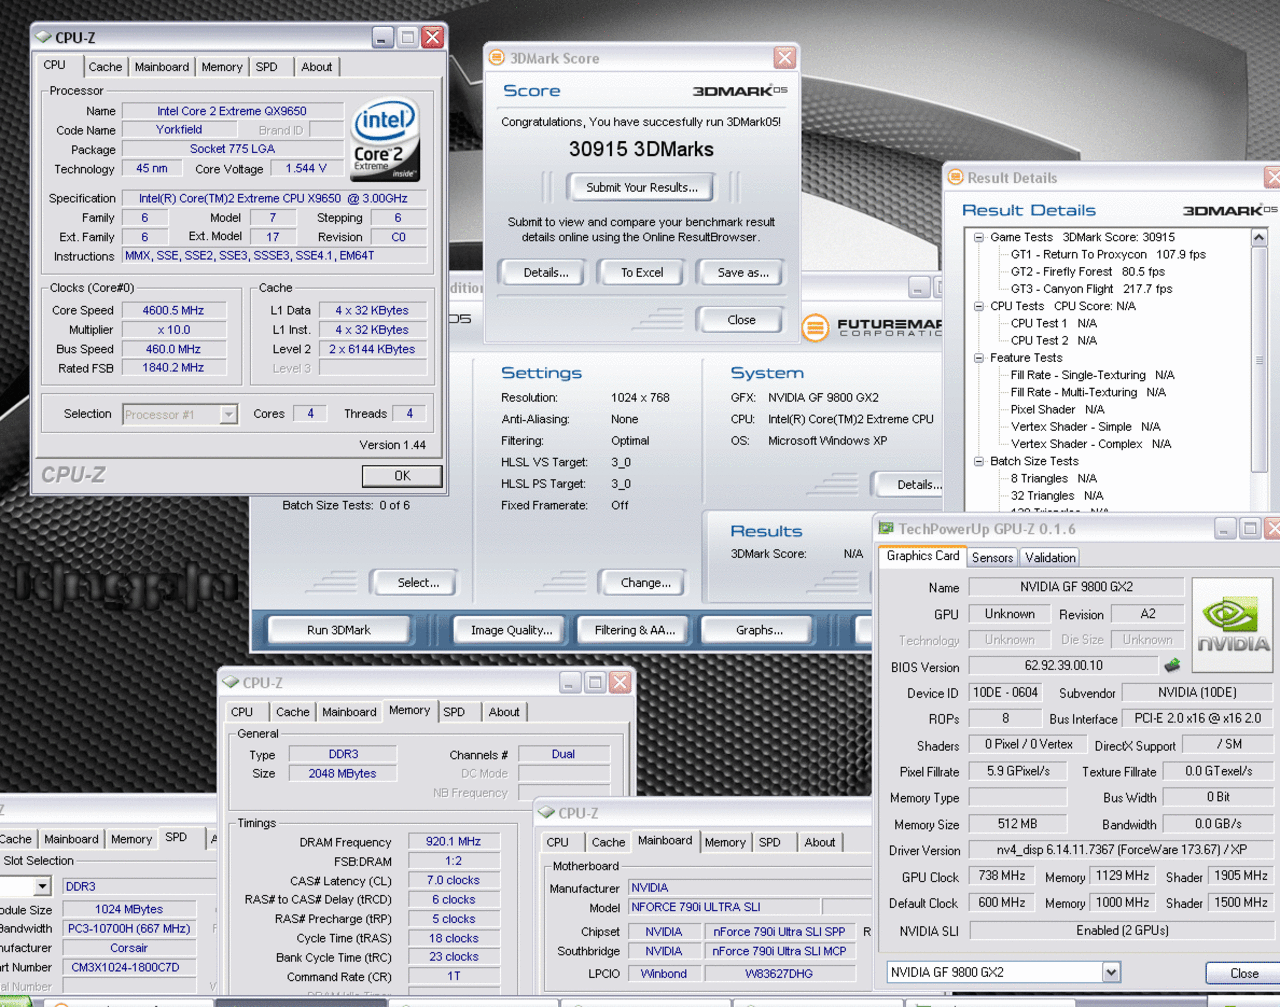Image resolution: width=1280 pixels, height=1007 pixels.
Task: Click the 32 Triangles row
Action: (x=1056, y=496)
